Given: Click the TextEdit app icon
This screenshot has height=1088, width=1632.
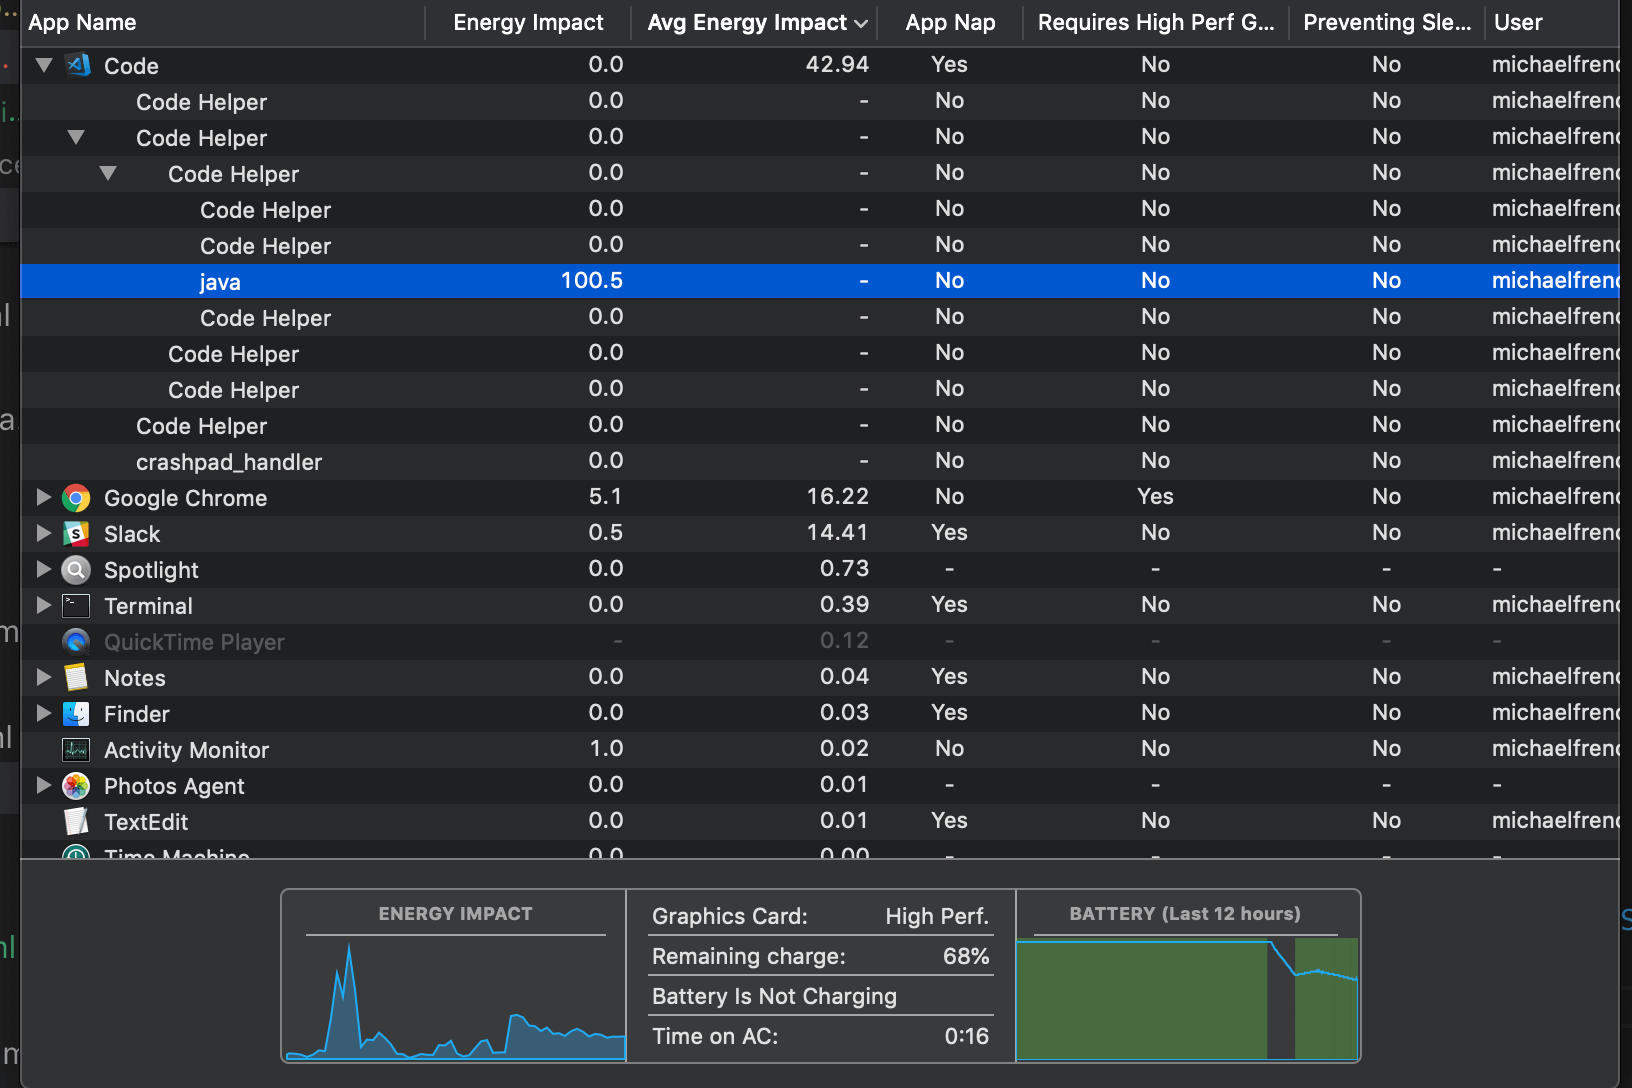Looking at the screenshot, I should [x=76, y=821].
